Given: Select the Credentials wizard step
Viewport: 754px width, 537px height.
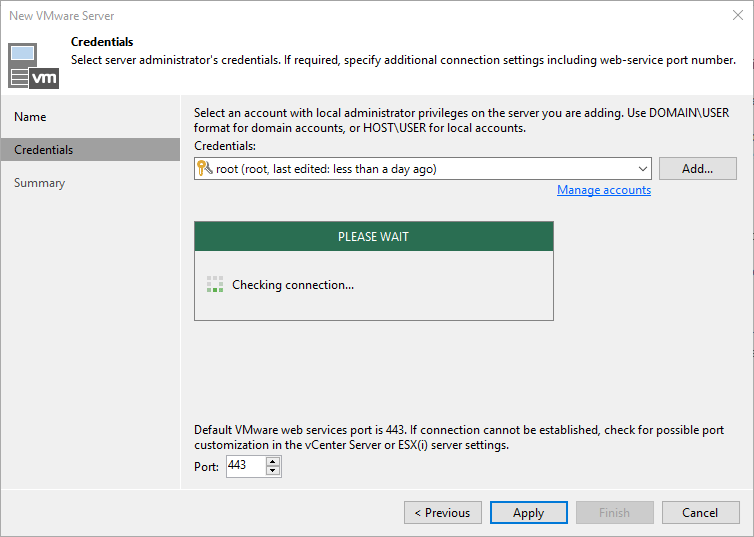Looking at the screenshot, I should pyautogui.click(x=90, y=150).
